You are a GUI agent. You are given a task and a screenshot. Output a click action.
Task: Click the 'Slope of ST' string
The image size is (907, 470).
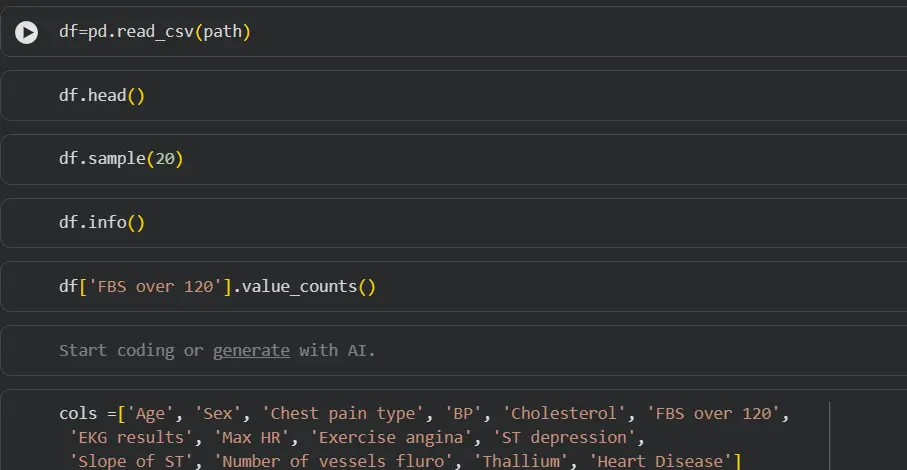tap(131, 461)
